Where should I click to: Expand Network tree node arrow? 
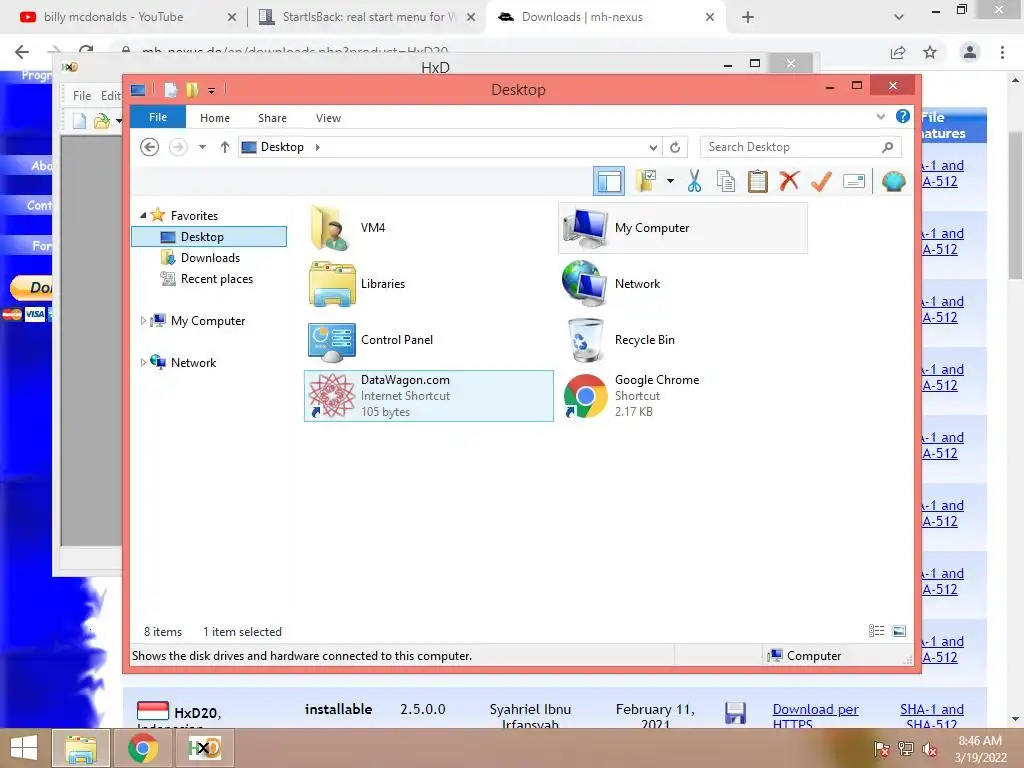coord(143,362)
